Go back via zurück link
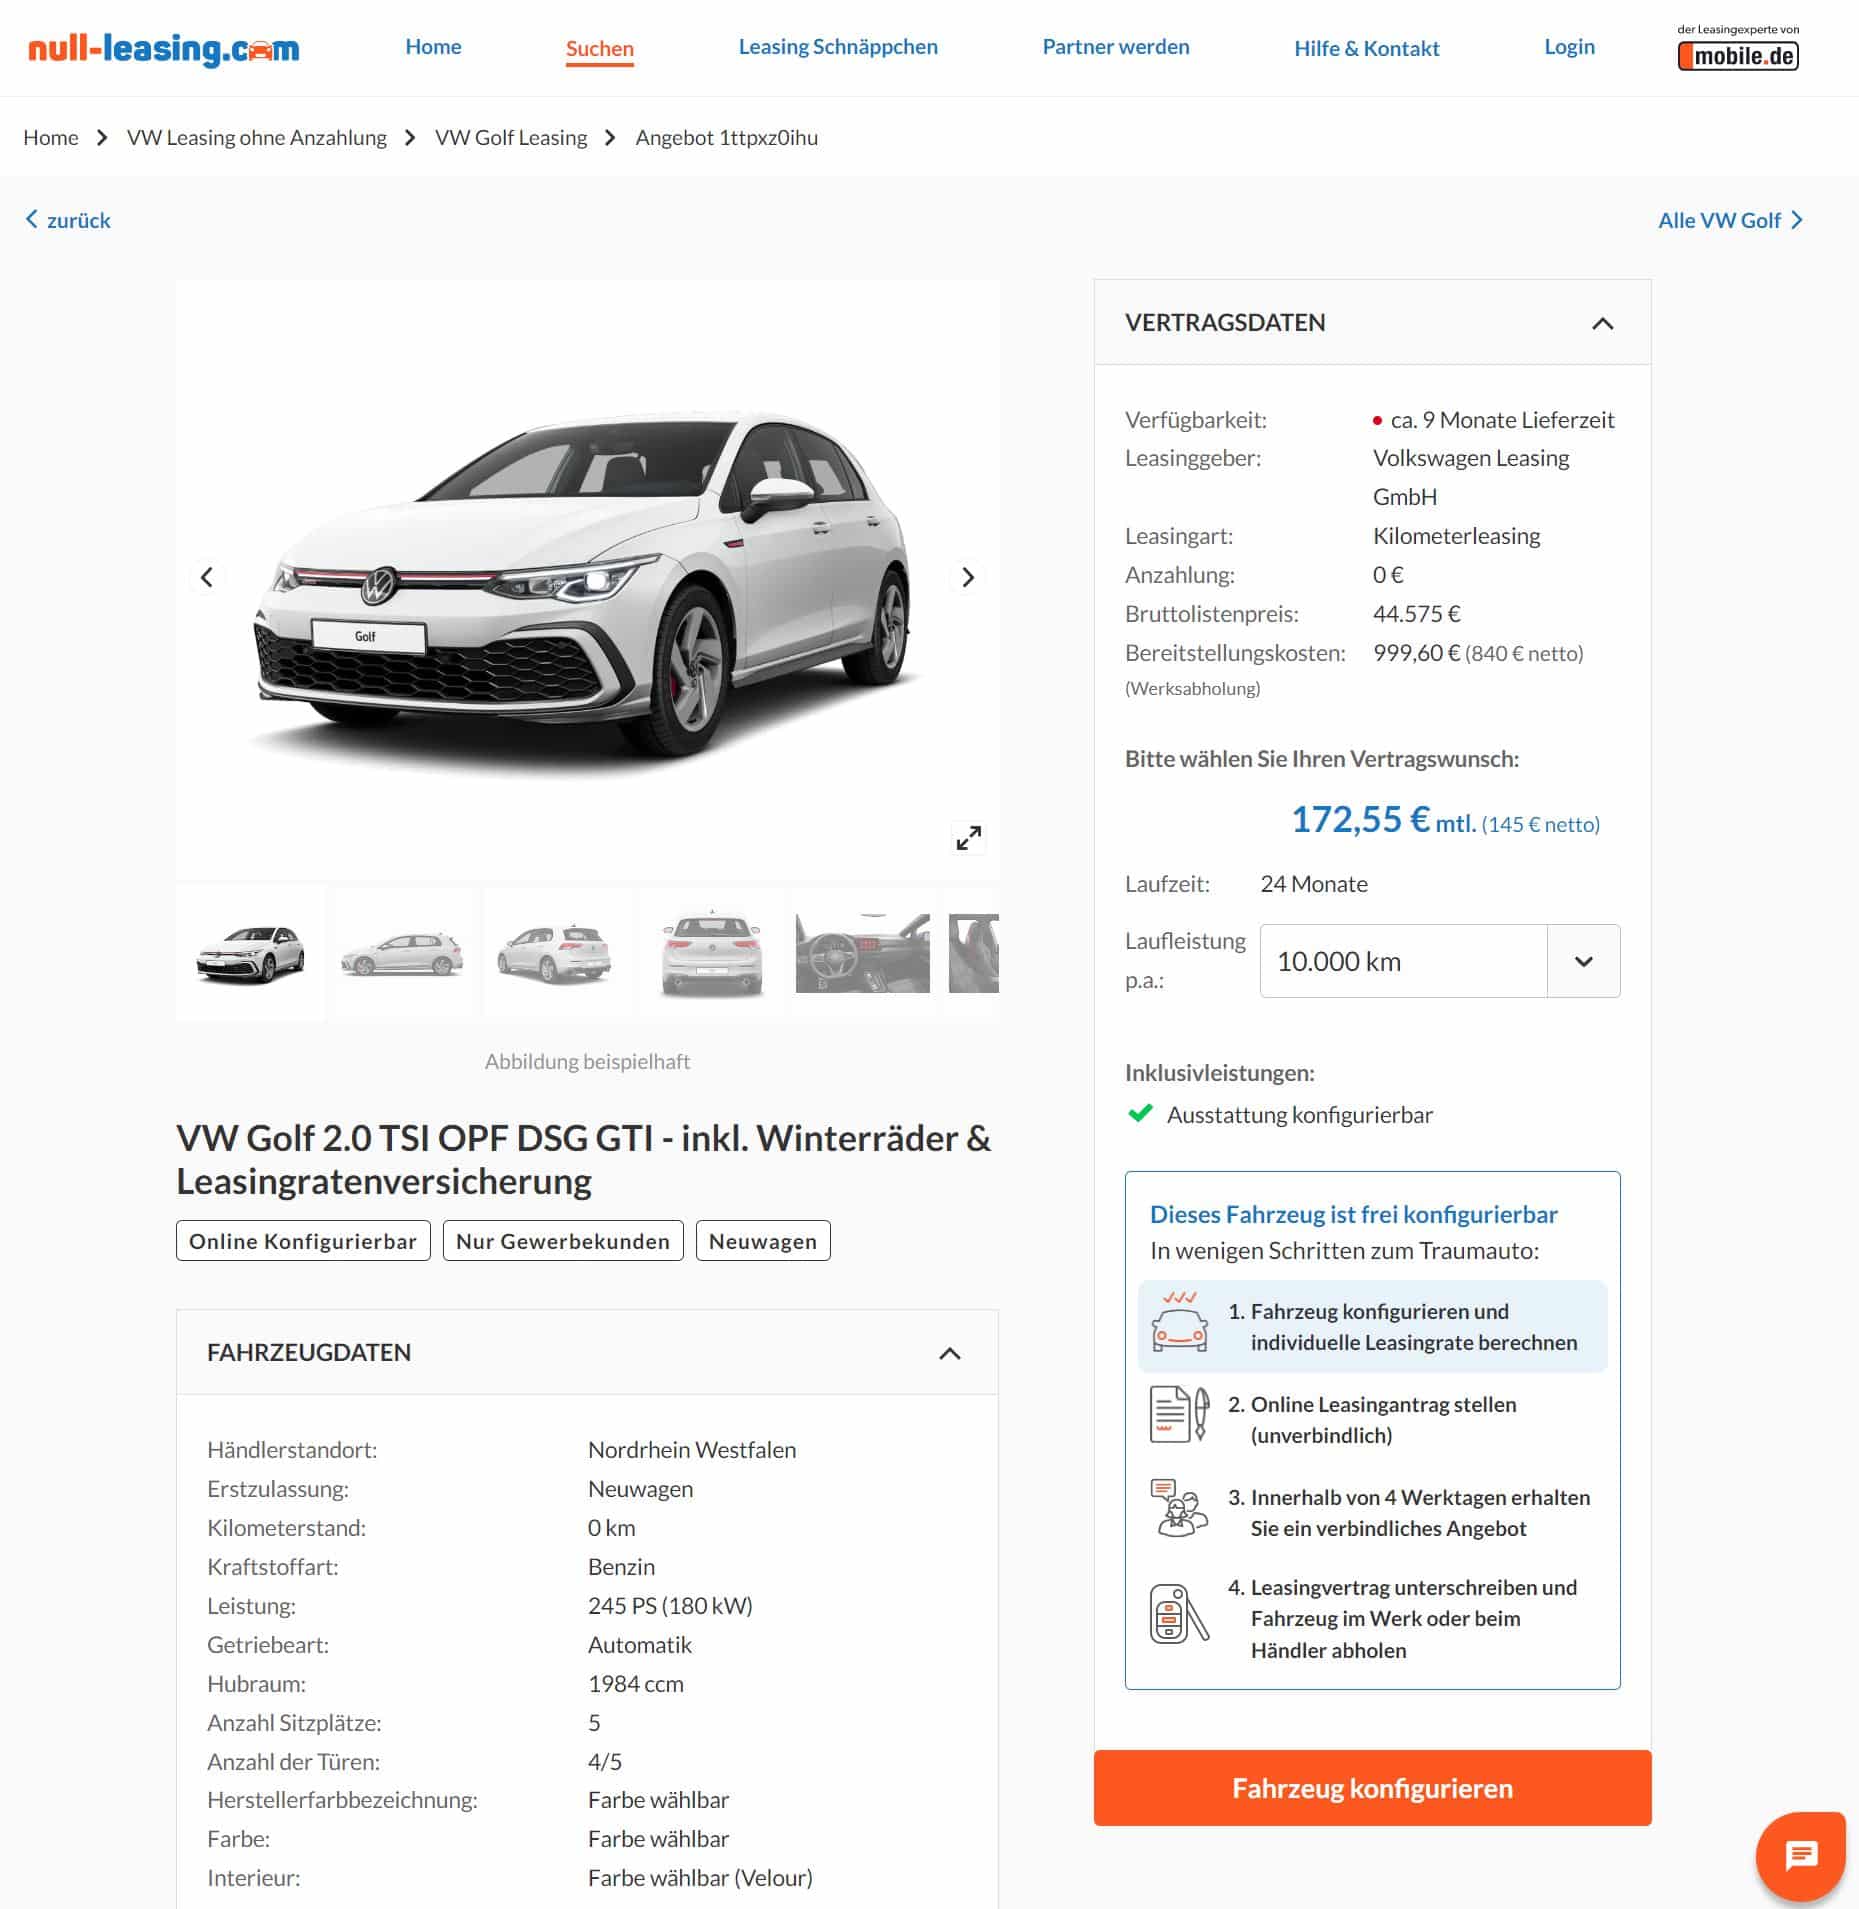1859x1909 pixels. (68, 220)
